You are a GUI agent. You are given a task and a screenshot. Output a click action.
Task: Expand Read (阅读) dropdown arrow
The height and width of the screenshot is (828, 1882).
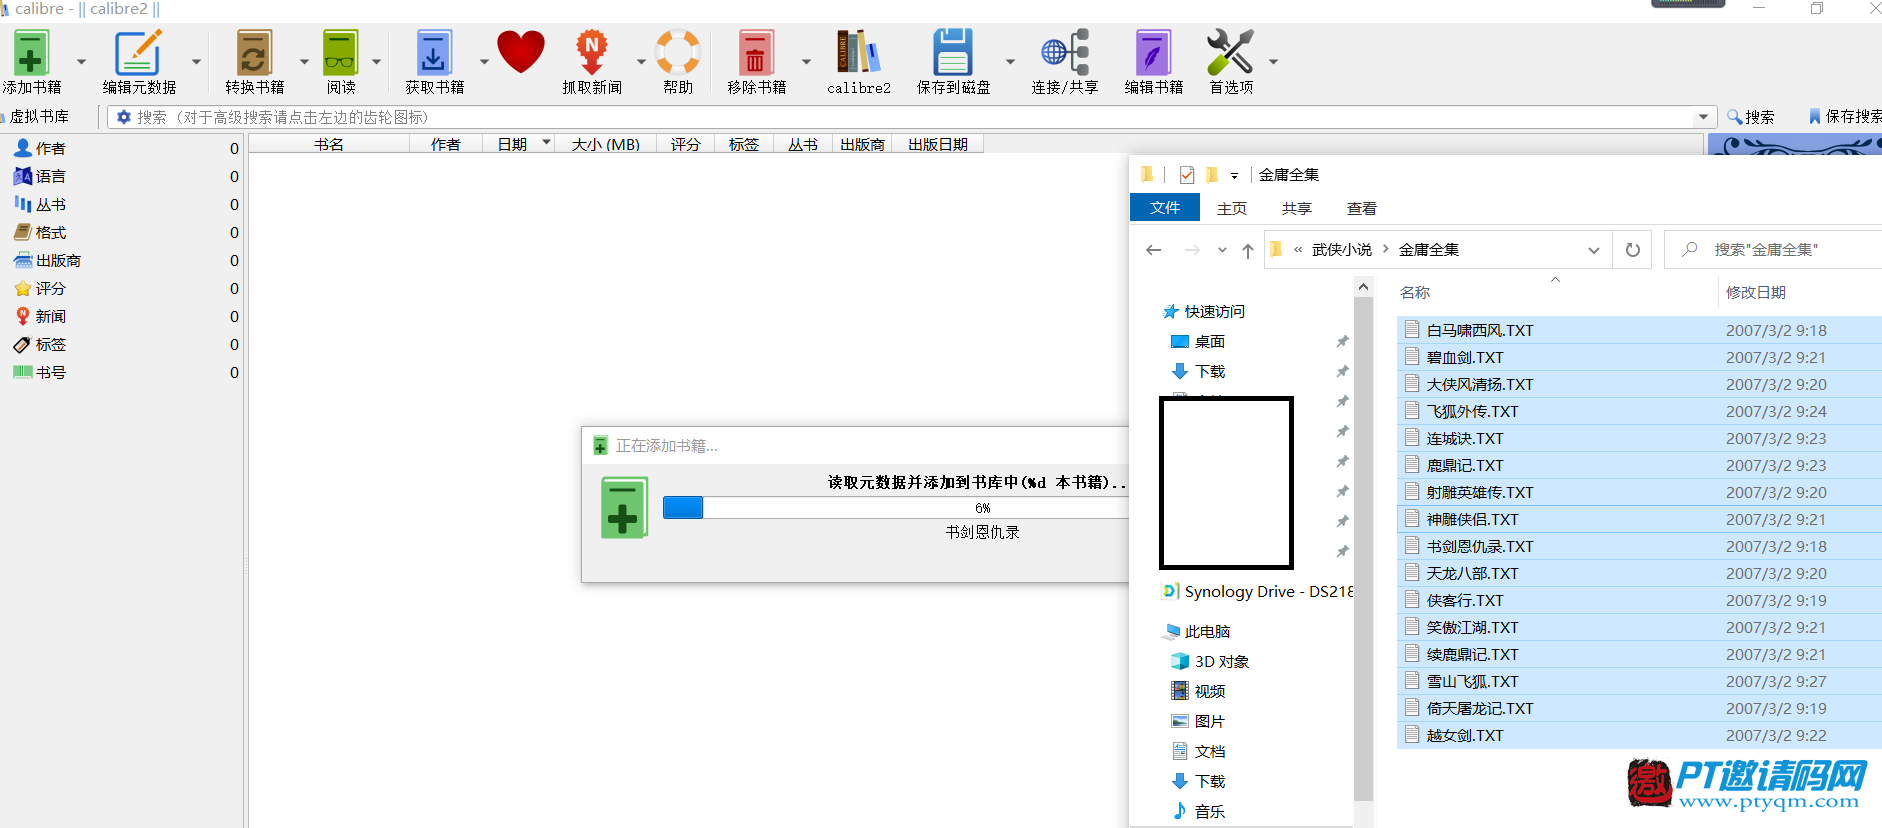(377, 62)
